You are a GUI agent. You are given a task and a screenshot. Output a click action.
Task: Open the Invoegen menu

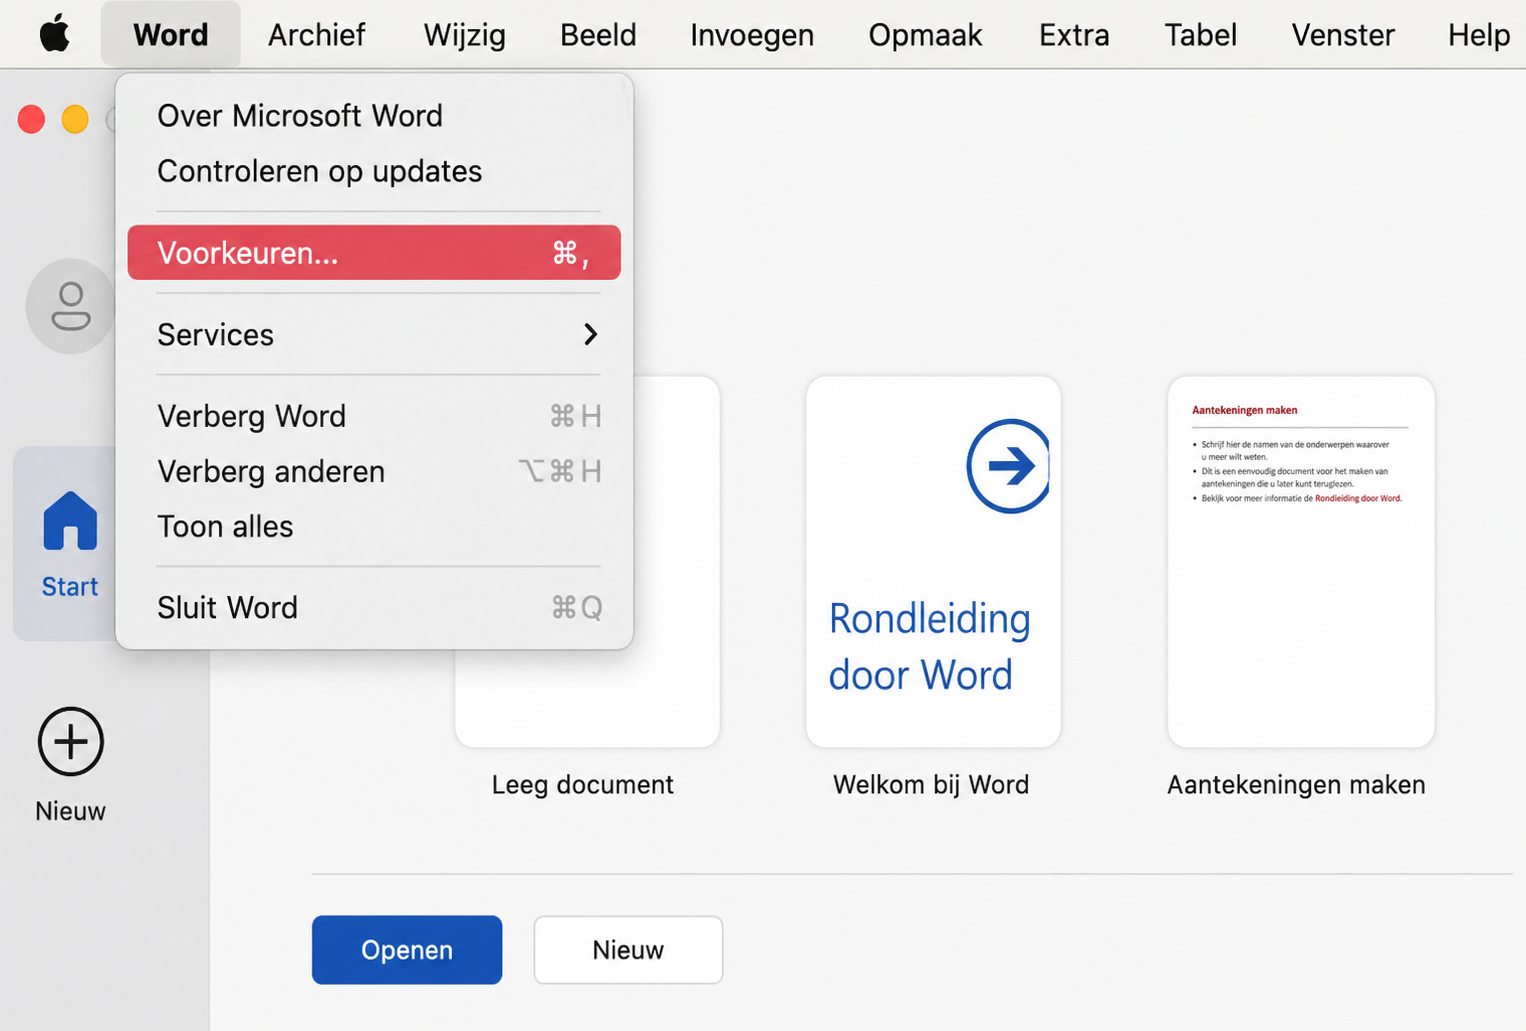752,34
